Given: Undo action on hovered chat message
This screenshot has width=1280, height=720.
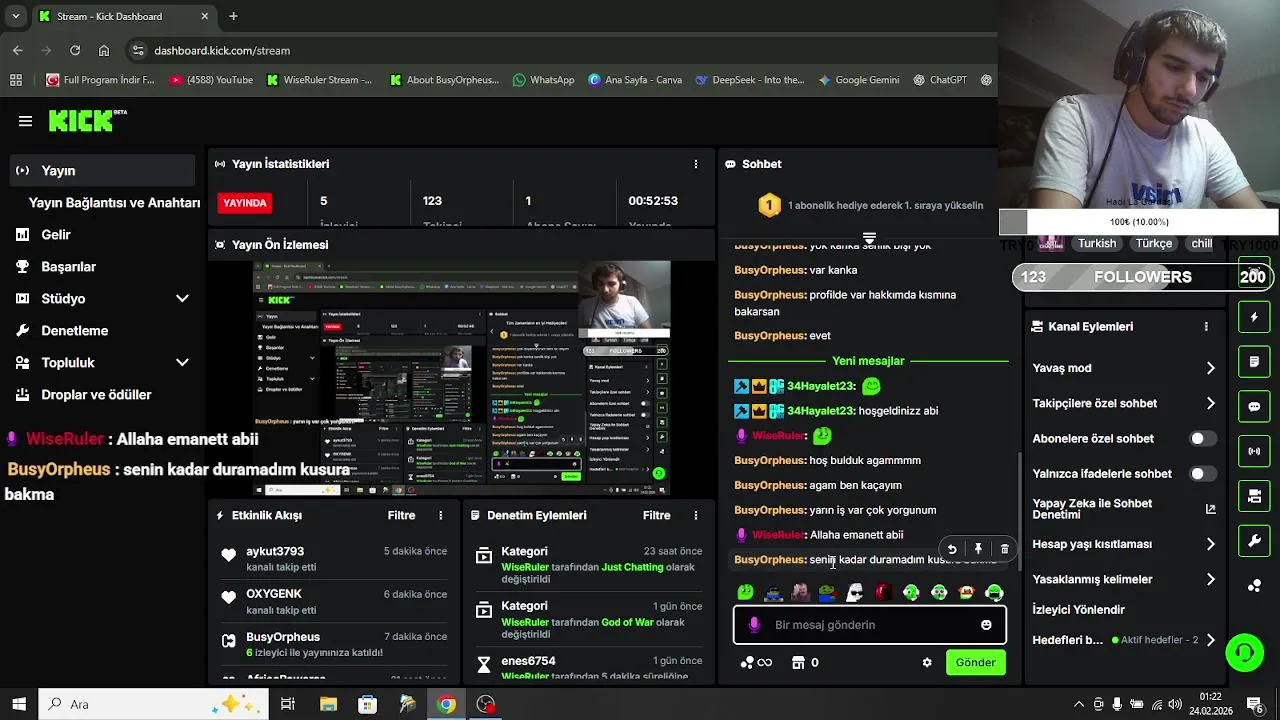Looking at the screenshot, I should [952, 549].
